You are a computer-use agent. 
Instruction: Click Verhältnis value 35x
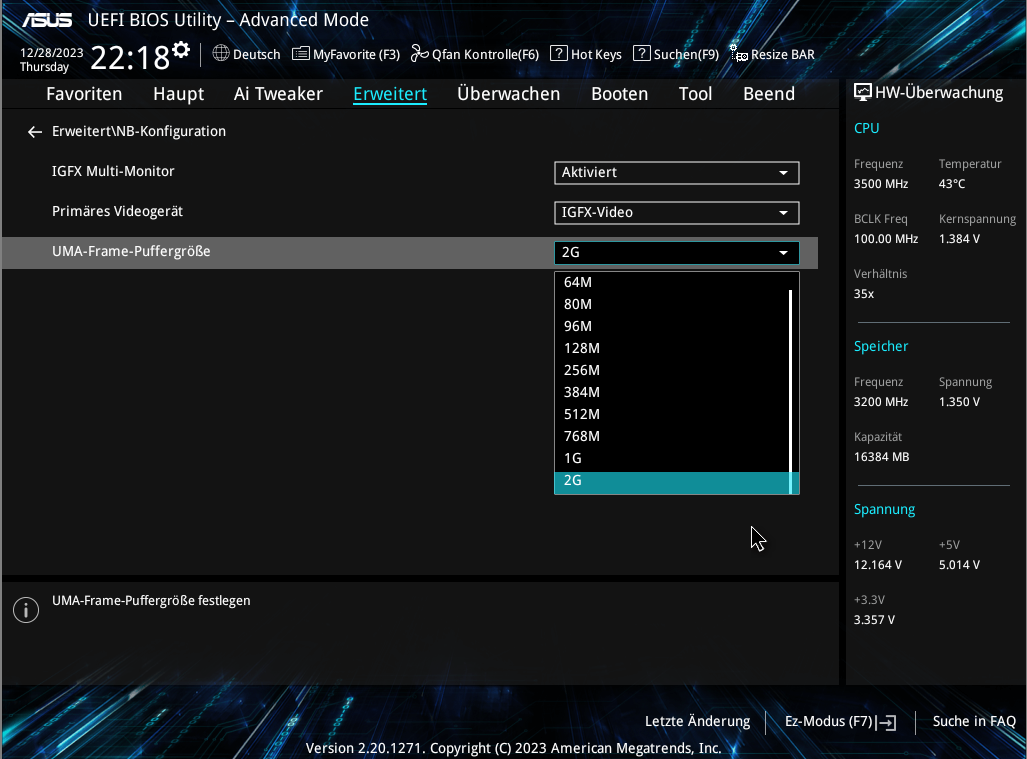coord(864,294)
